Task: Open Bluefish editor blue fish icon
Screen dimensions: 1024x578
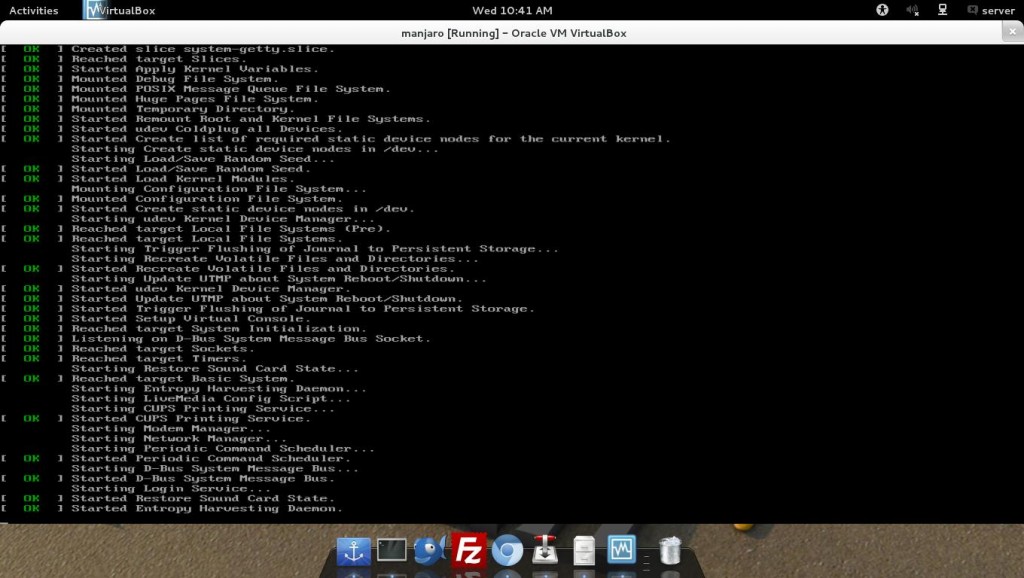Action: pos(430,550)
